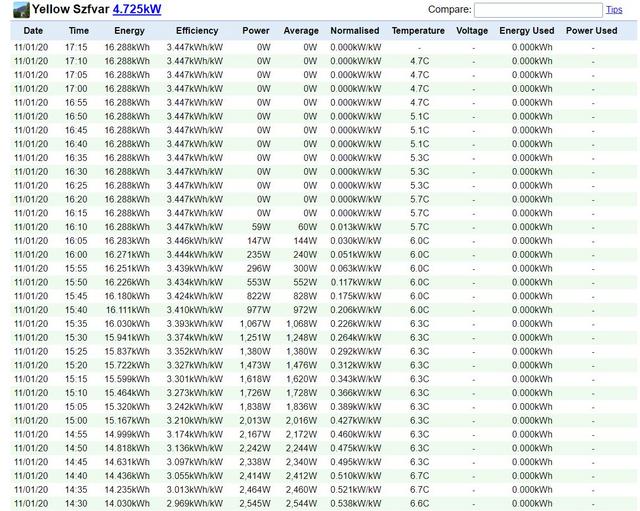Select average value 1,476W
This screenshot has width=640, height=511.
(x=302, y=365)
